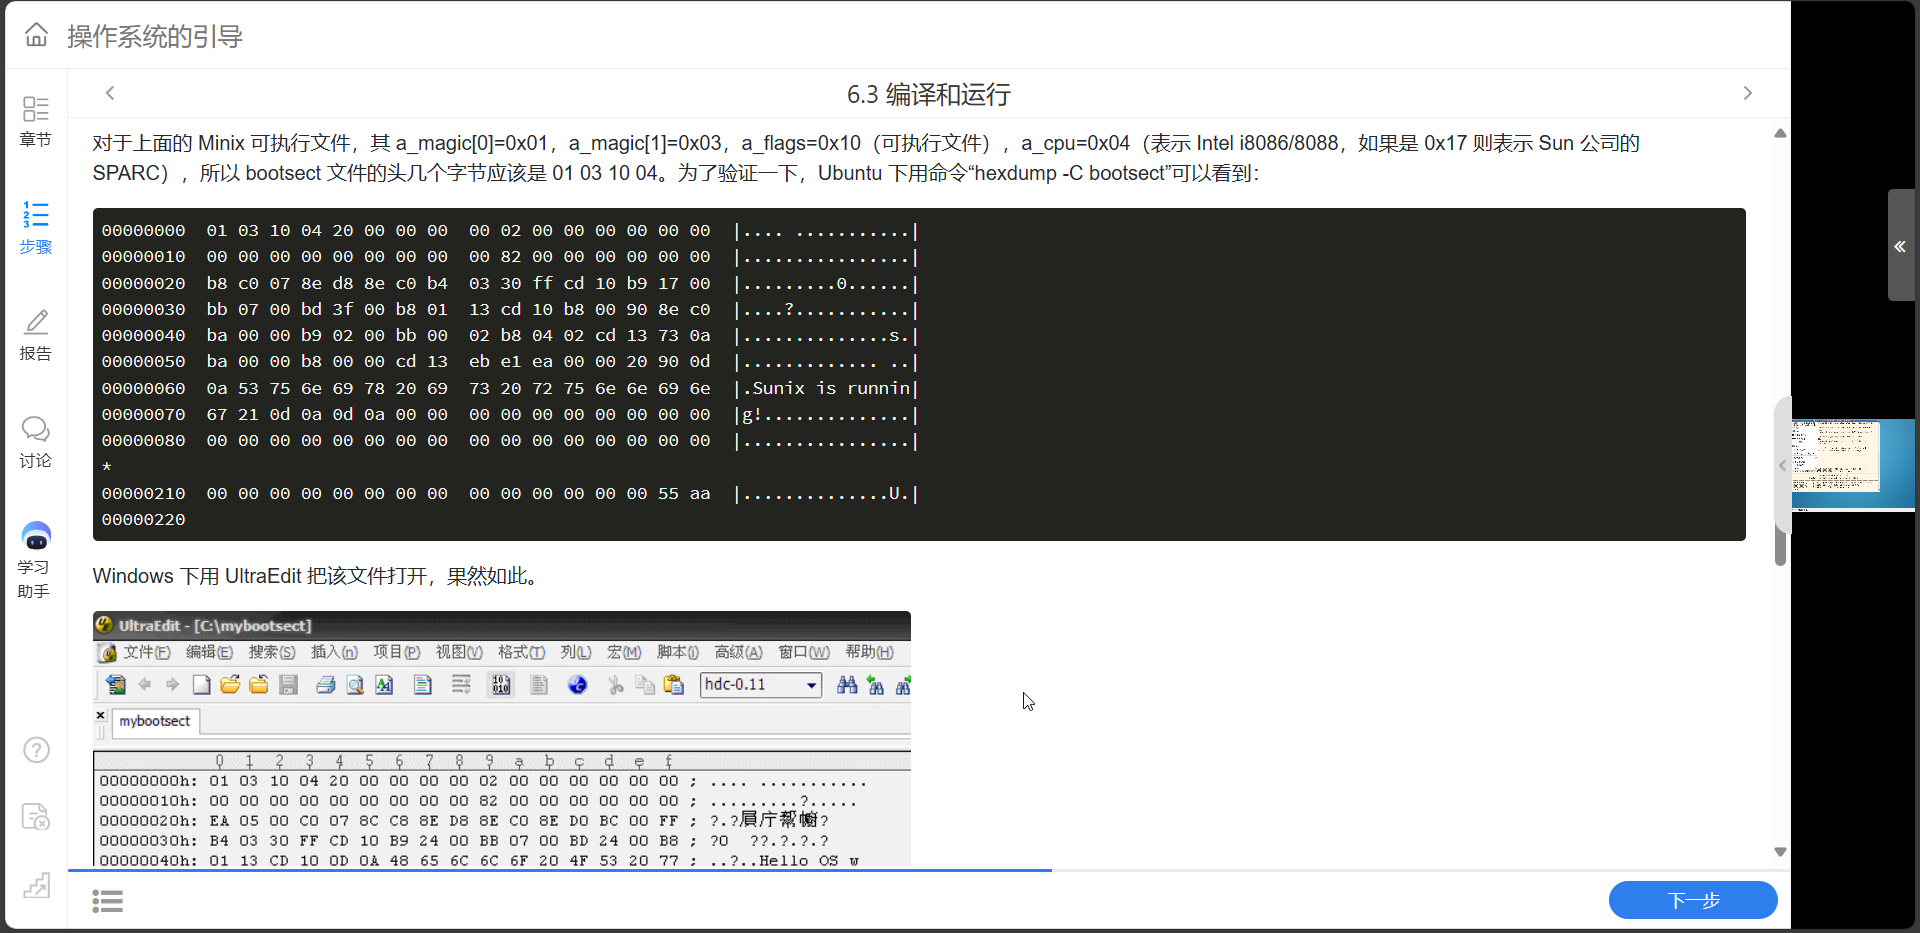Click the home icon beside 操作系统的引导
Viewport: 1920px width, 933px height.
coord(36,35)
